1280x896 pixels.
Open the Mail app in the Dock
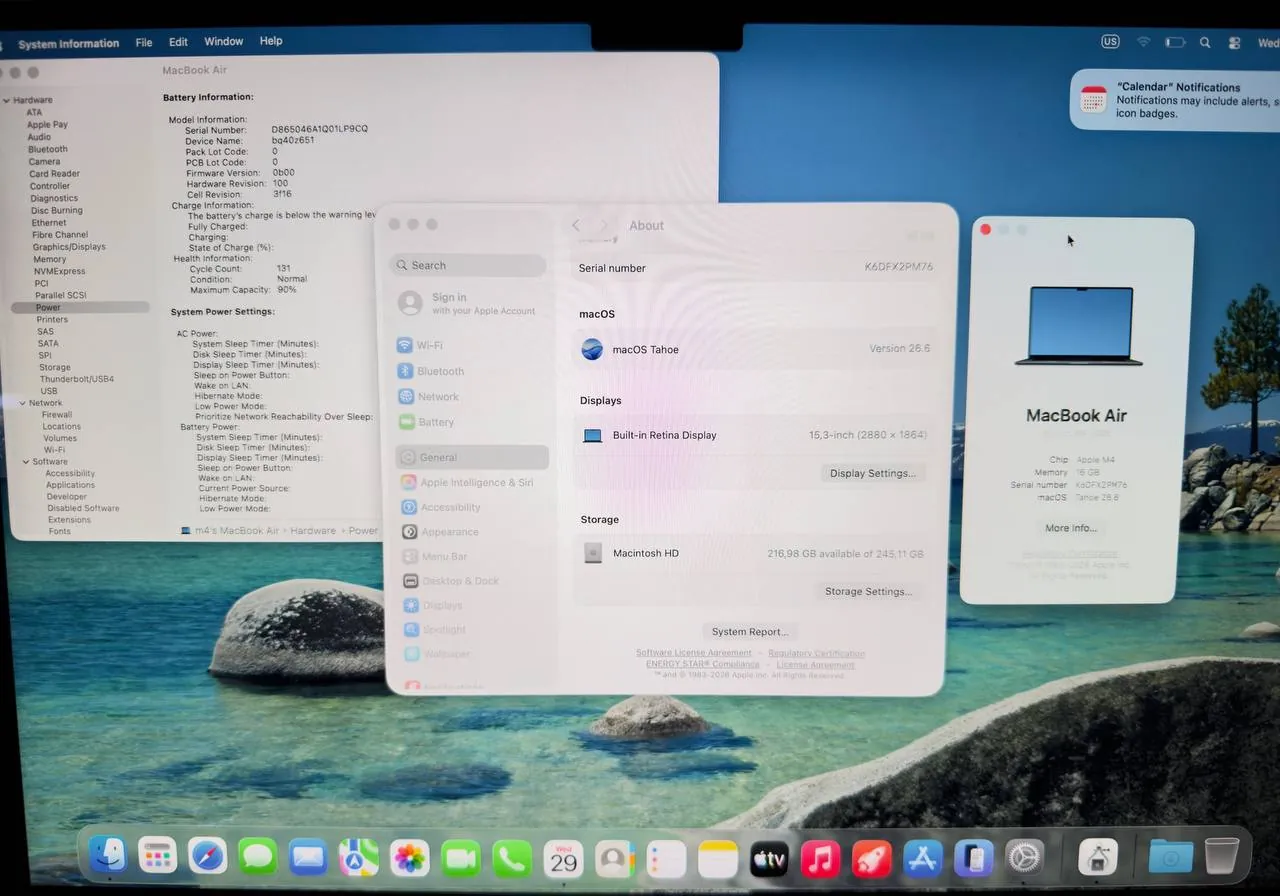click(x=308, y=857)
